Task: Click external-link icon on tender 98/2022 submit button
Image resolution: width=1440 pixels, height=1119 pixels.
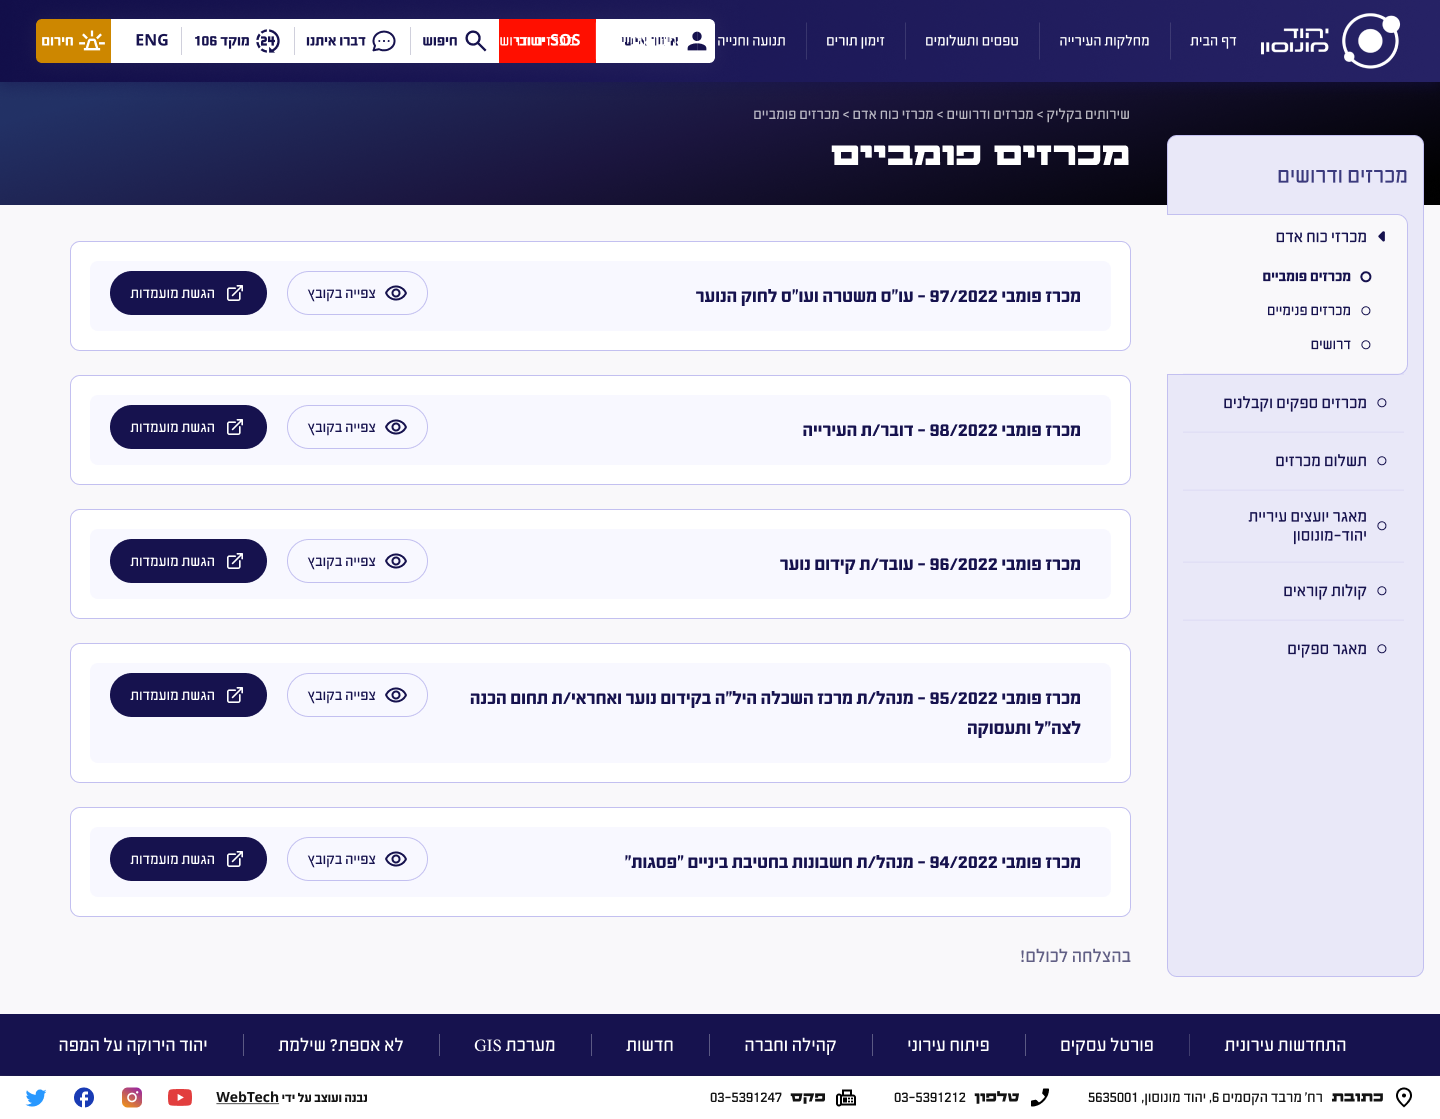Action: (x=235, y=427)
